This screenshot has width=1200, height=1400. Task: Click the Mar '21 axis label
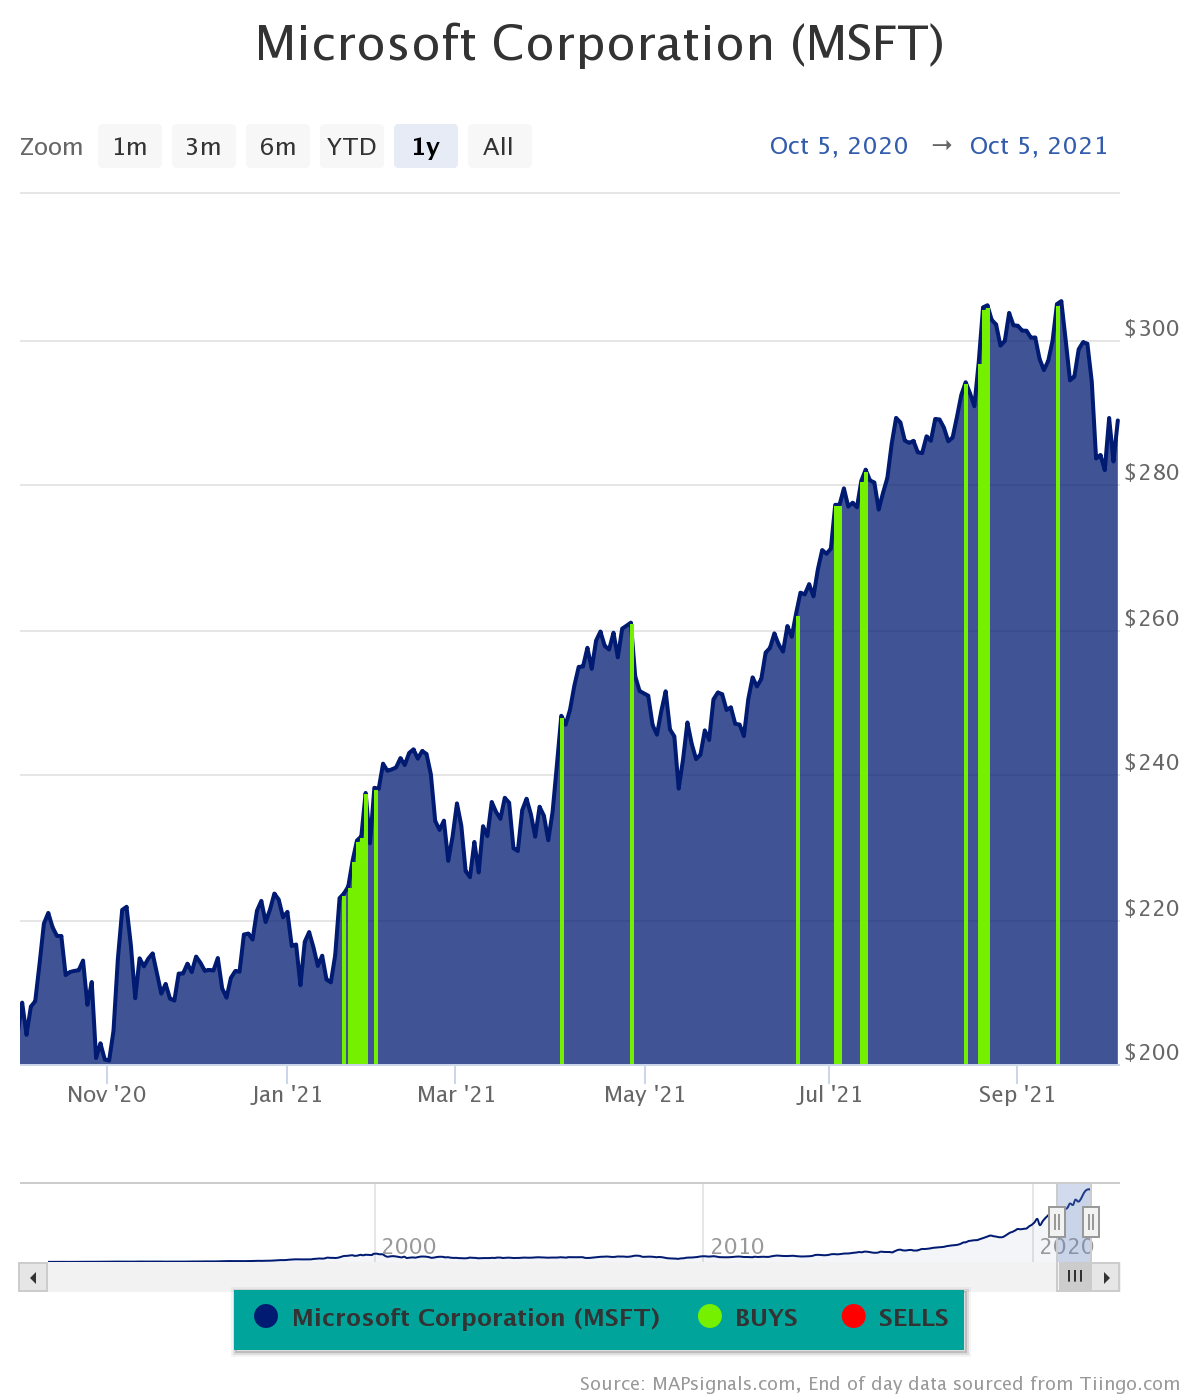456,1095
